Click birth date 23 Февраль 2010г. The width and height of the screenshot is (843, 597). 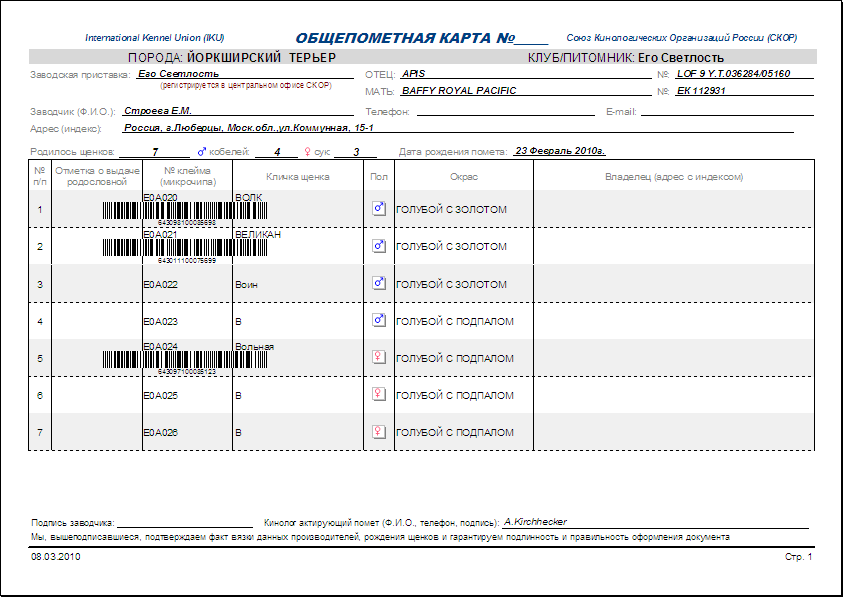(560, 151)
